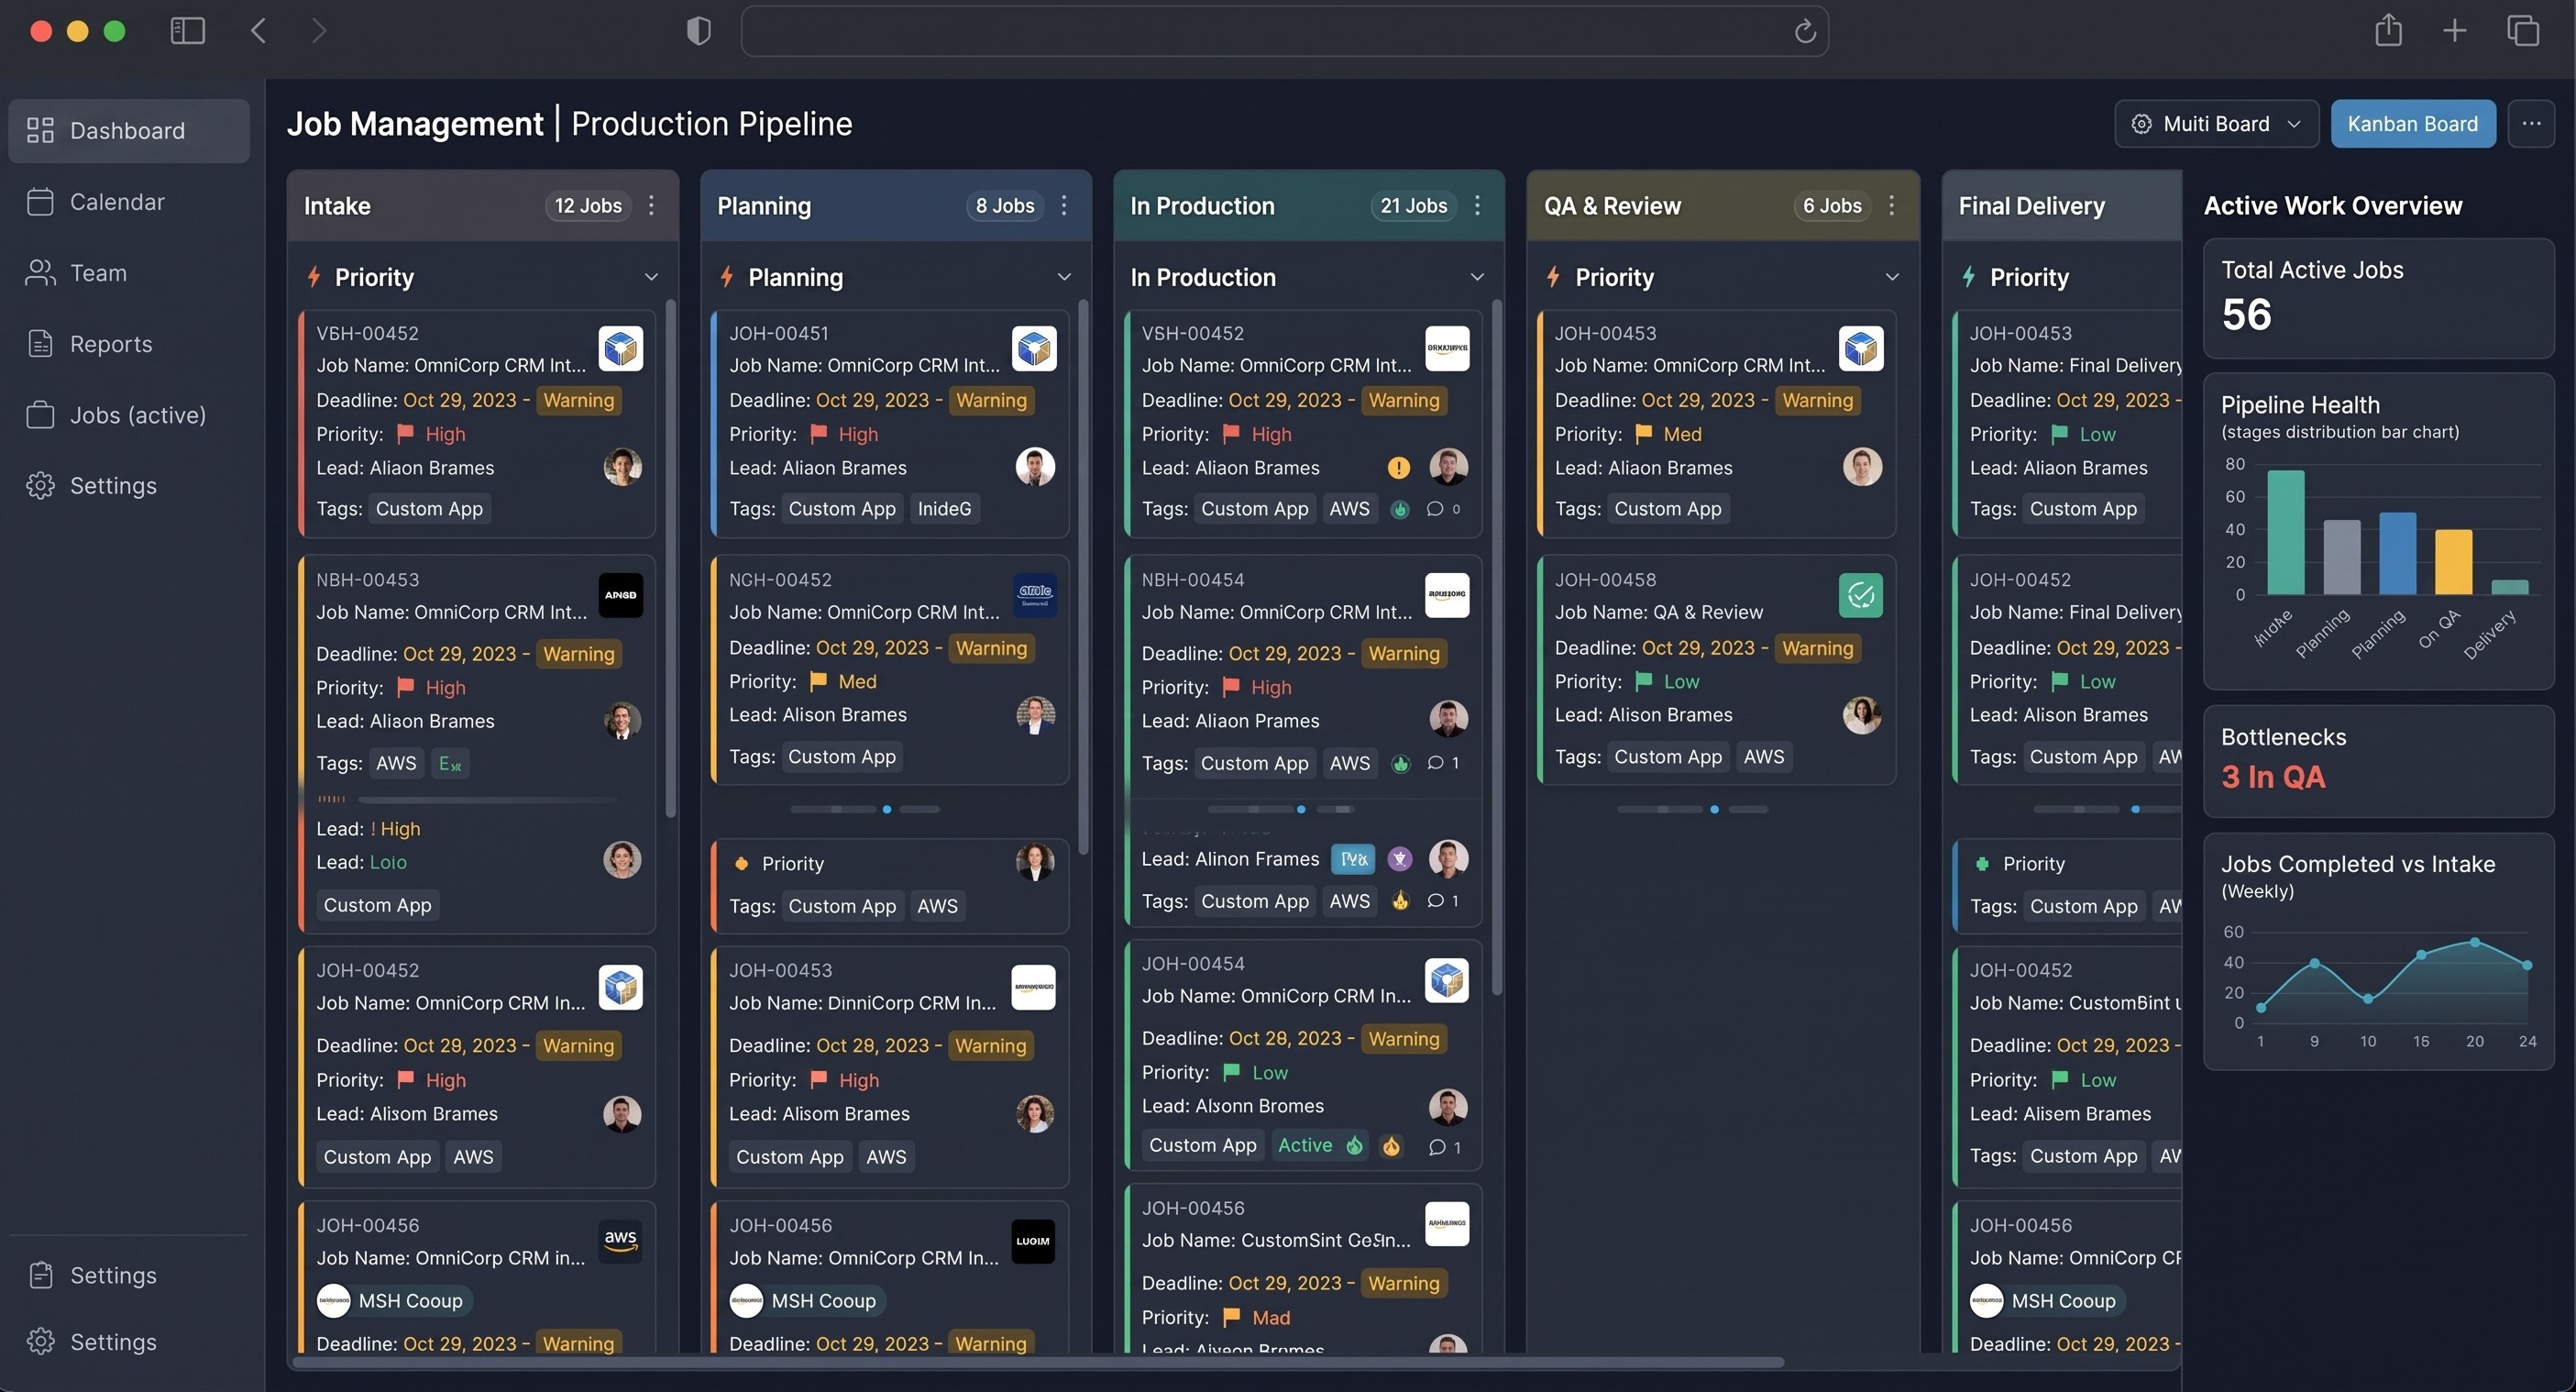
Task: Collapse the In Production group chevron
Action: coord(1477,277)
